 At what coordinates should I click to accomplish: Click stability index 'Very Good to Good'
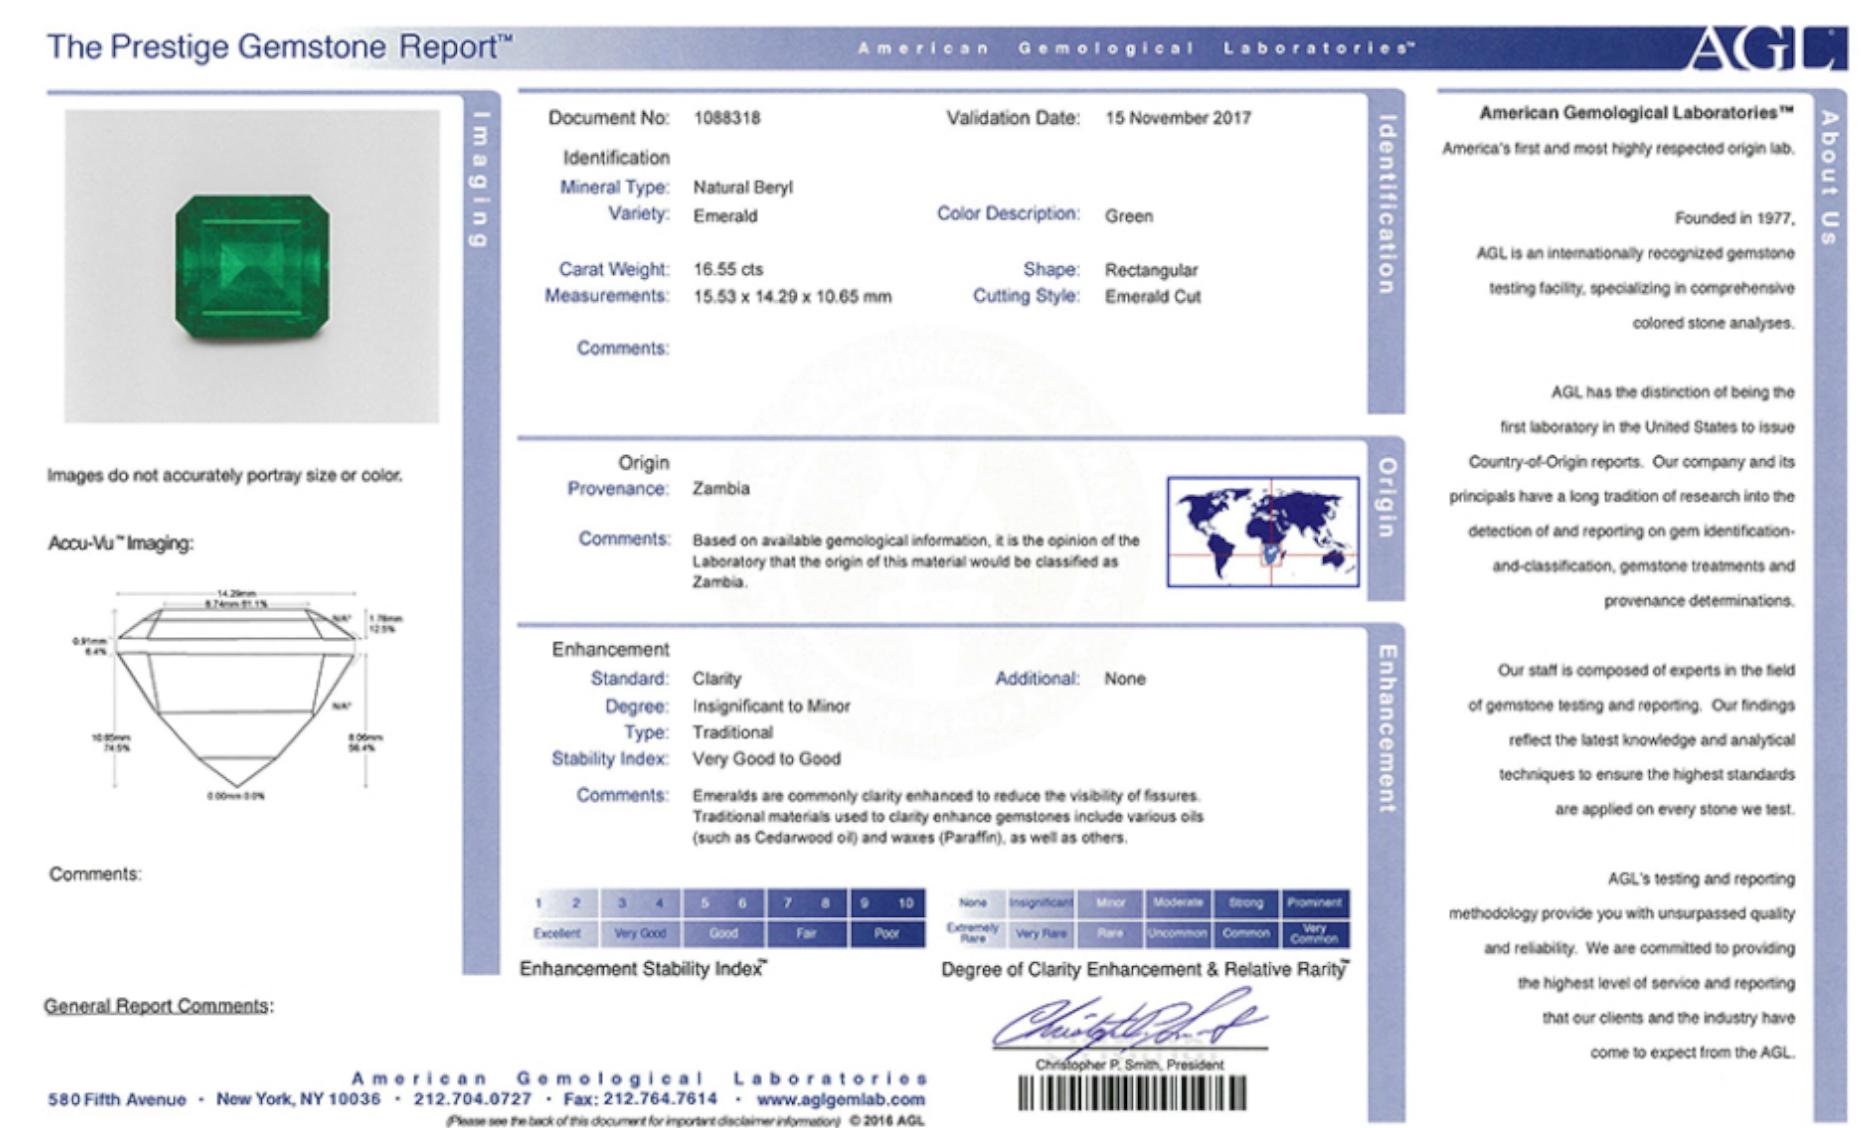(x=767, y=759)
